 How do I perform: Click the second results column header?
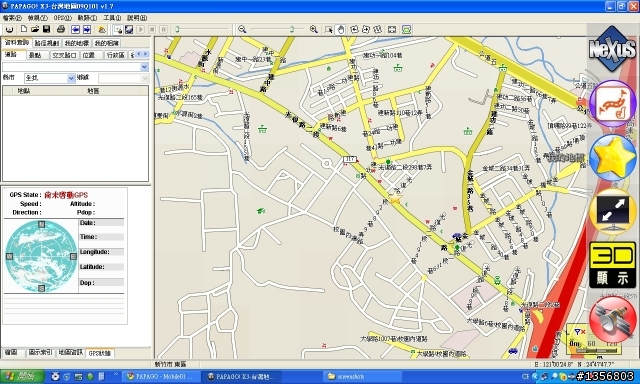[111, 91]
